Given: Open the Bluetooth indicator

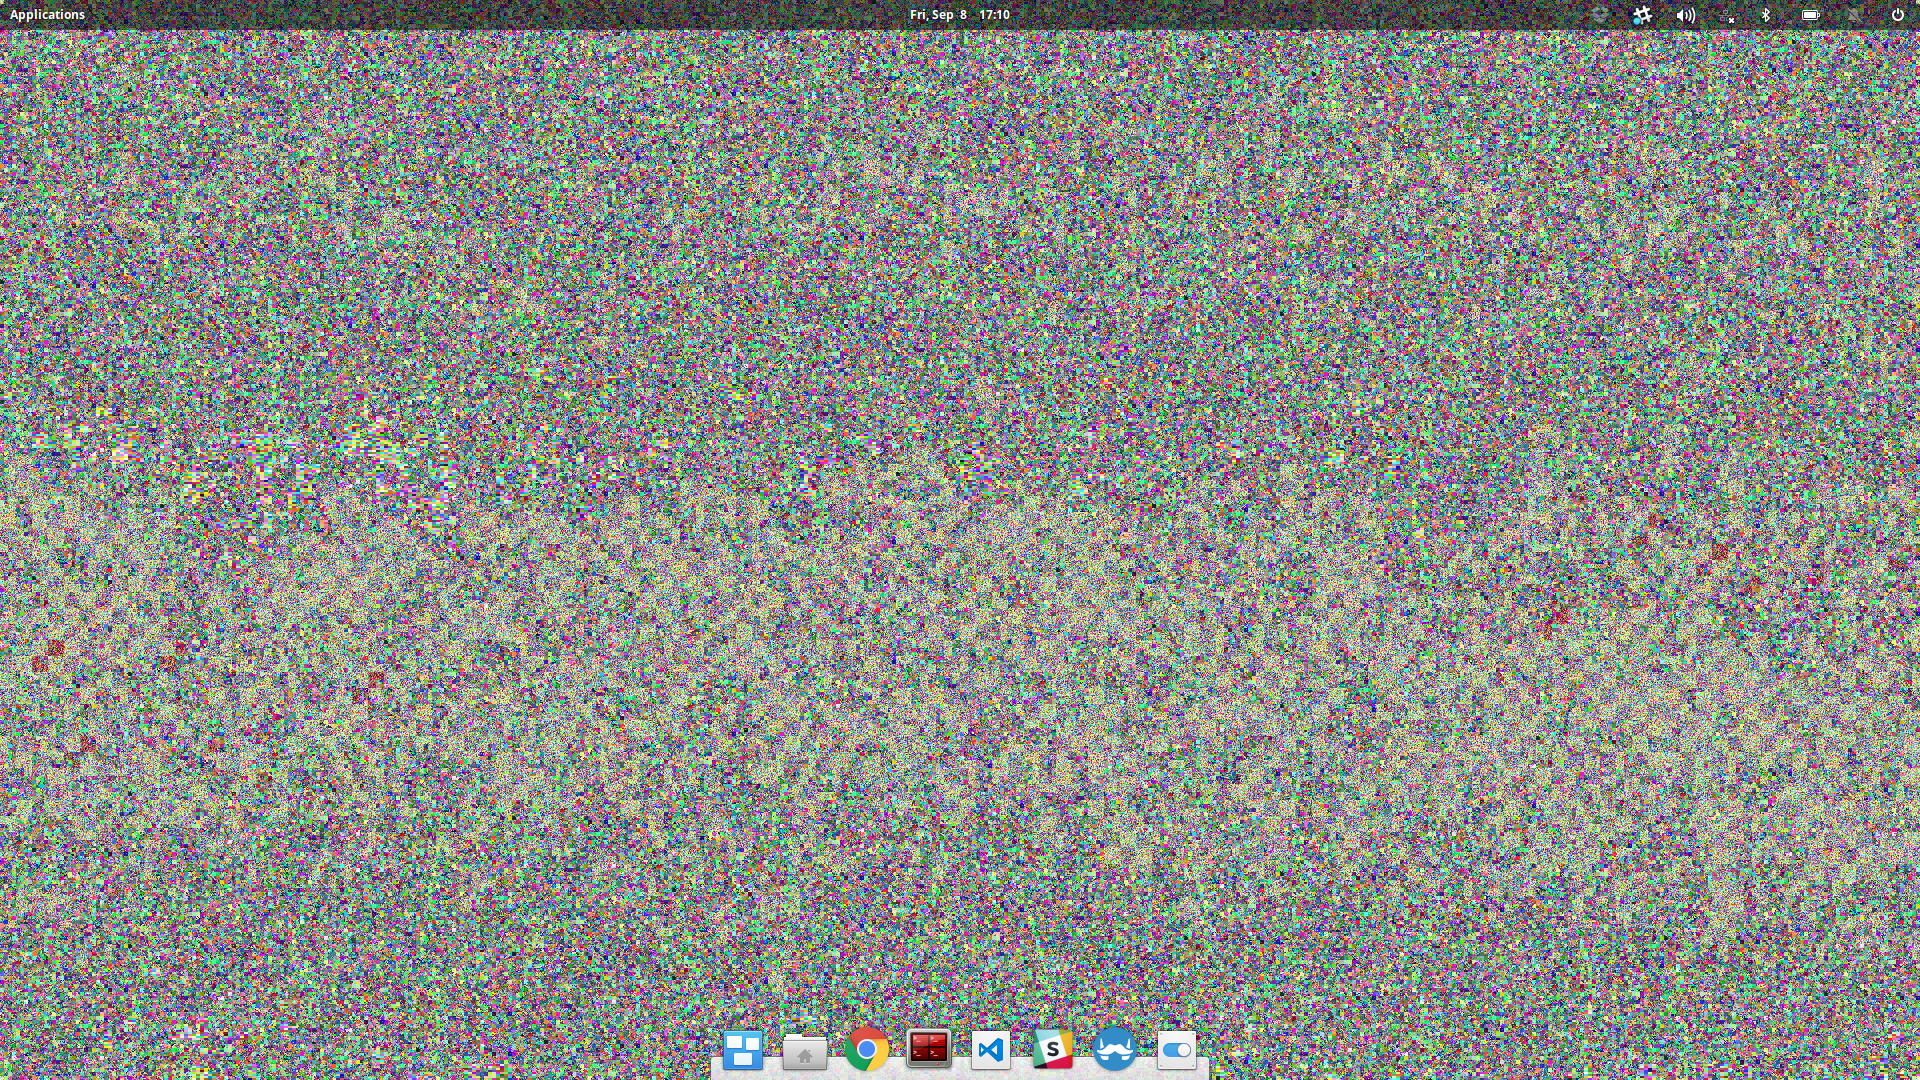Looking at the screenshot, I should click(x=1766, y=15).
